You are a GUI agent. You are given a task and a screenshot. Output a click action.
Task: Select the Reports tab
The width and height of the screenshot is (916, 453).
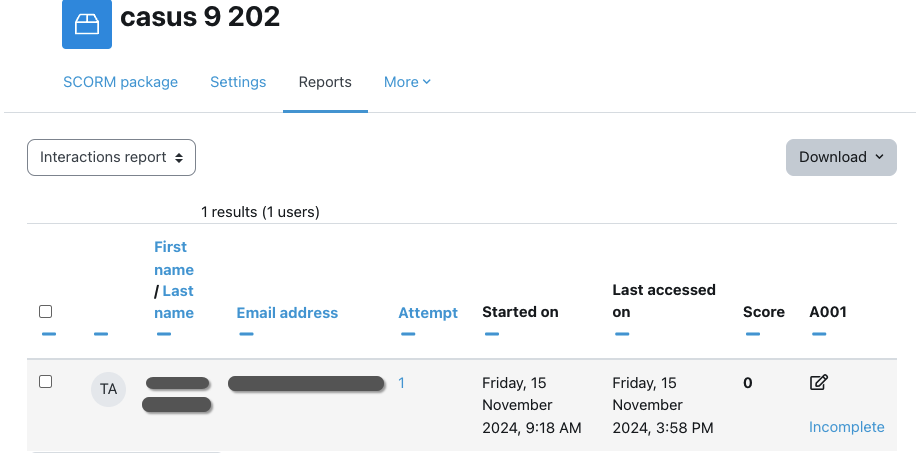point(325,82)
